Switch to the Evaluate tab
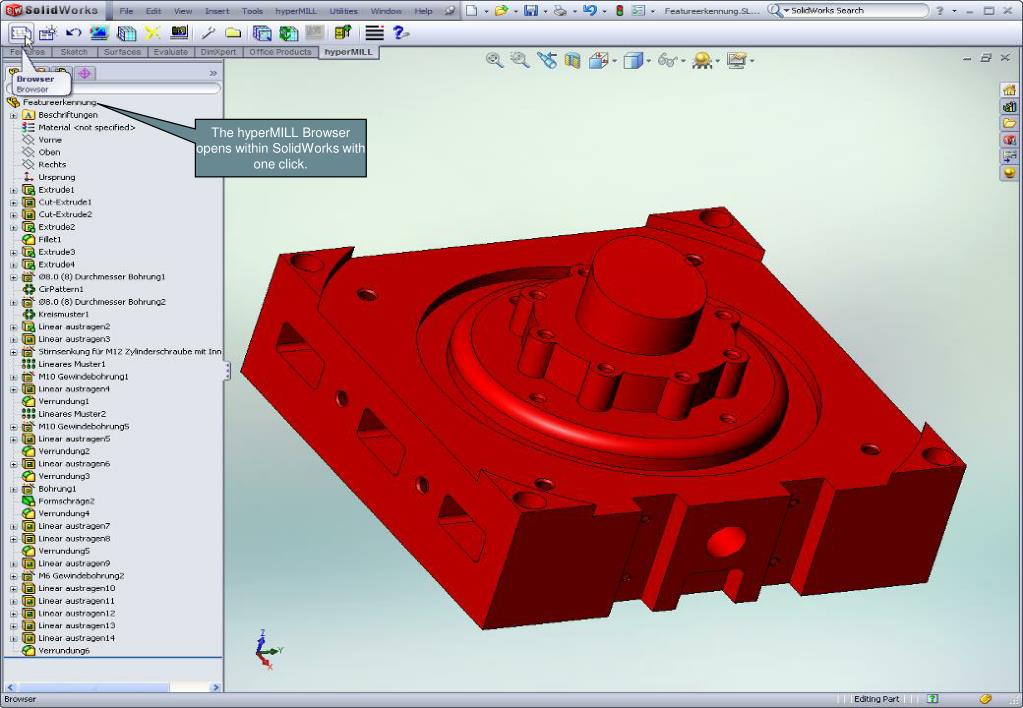 pos(170,52)
